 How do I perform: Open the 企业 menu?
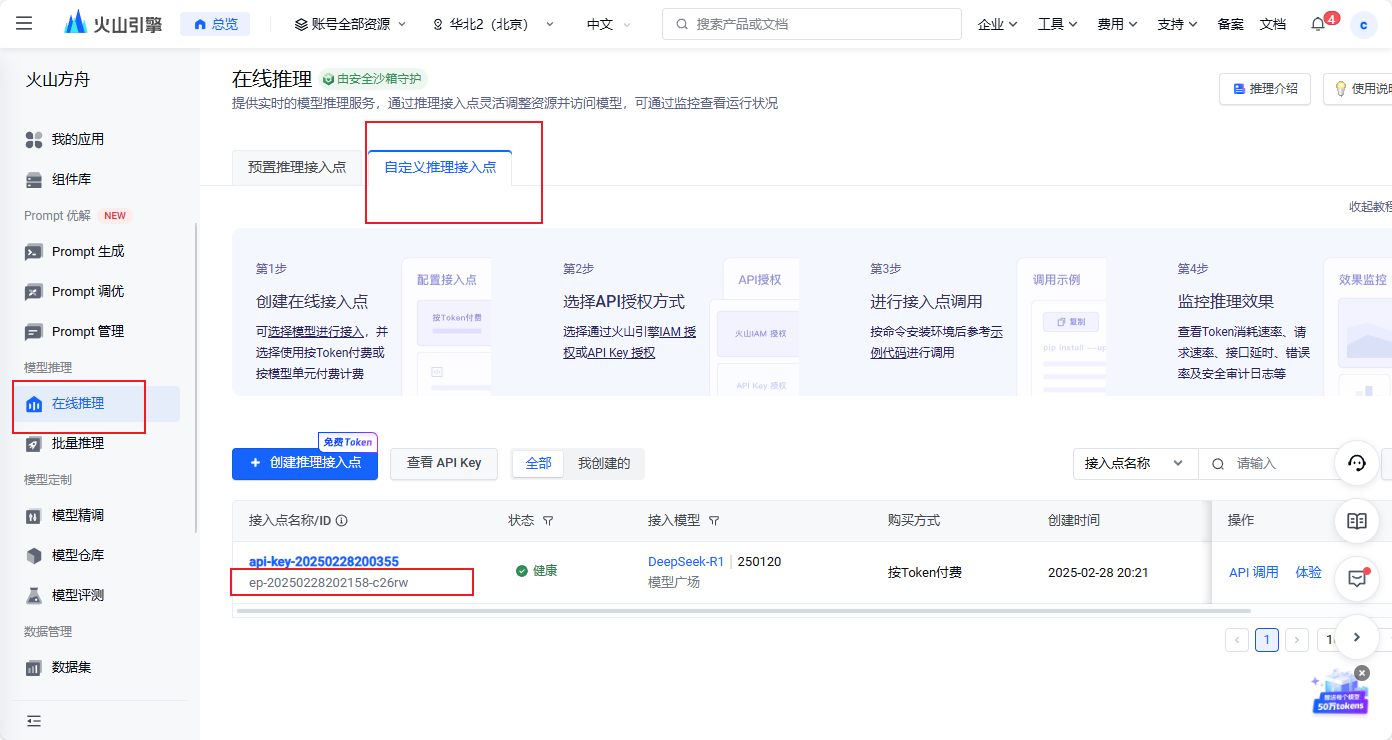tap(997, 24)
